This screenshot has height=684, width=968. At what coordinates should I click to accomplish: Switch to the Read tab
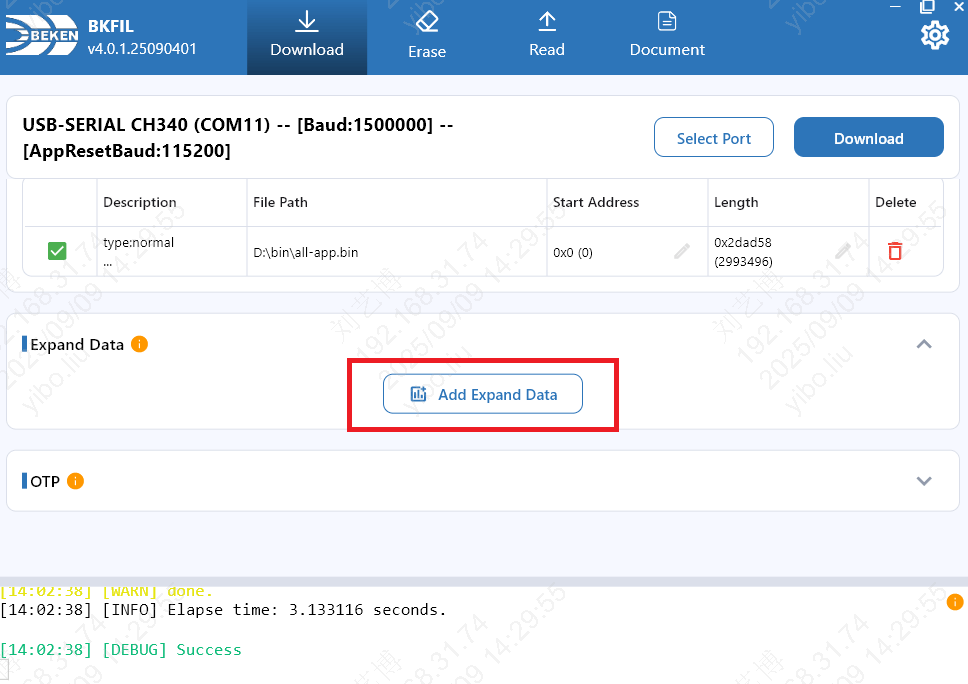click(547, 37)
